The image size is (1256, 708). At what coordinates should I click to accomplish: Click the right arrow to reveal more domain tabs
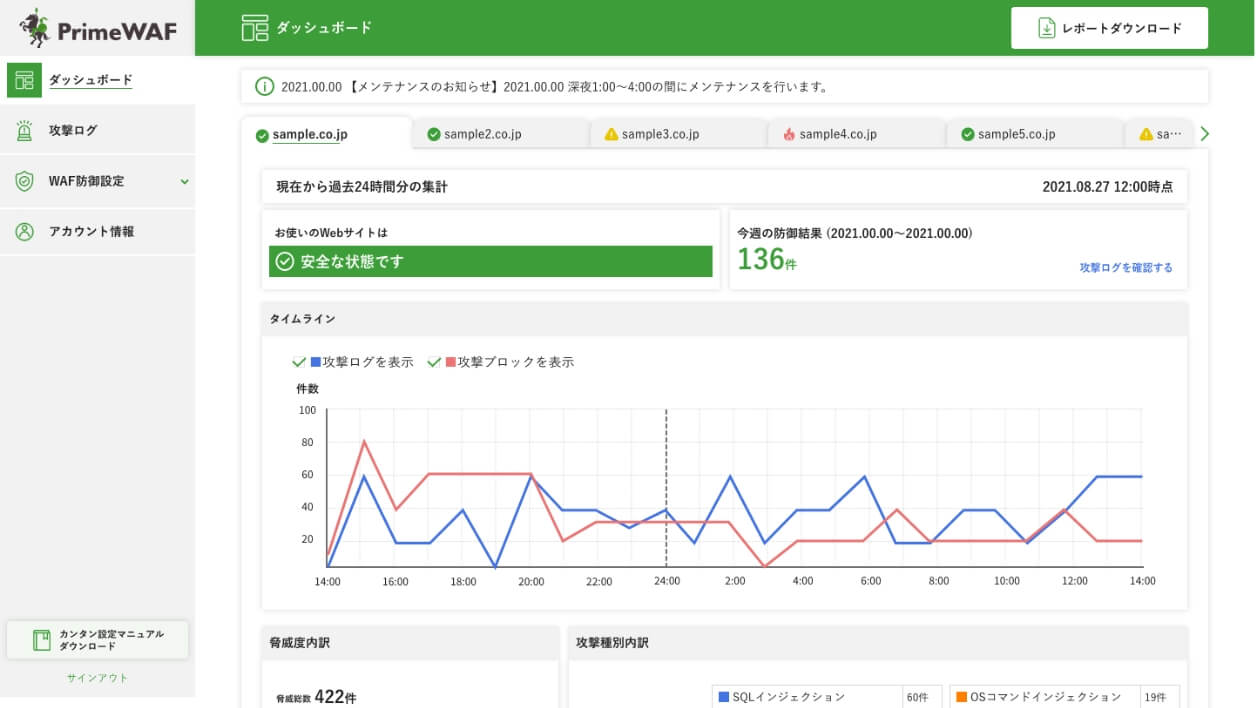(x=1206, y=132)
